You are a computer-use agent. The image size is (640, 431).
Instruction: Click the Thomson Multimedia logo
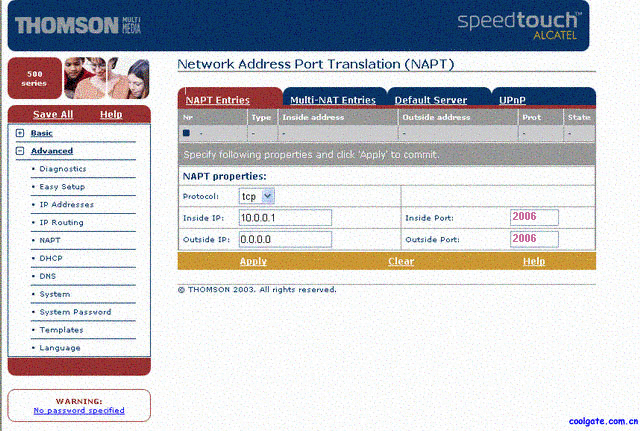pyautogui.click(x=80, y=24)
